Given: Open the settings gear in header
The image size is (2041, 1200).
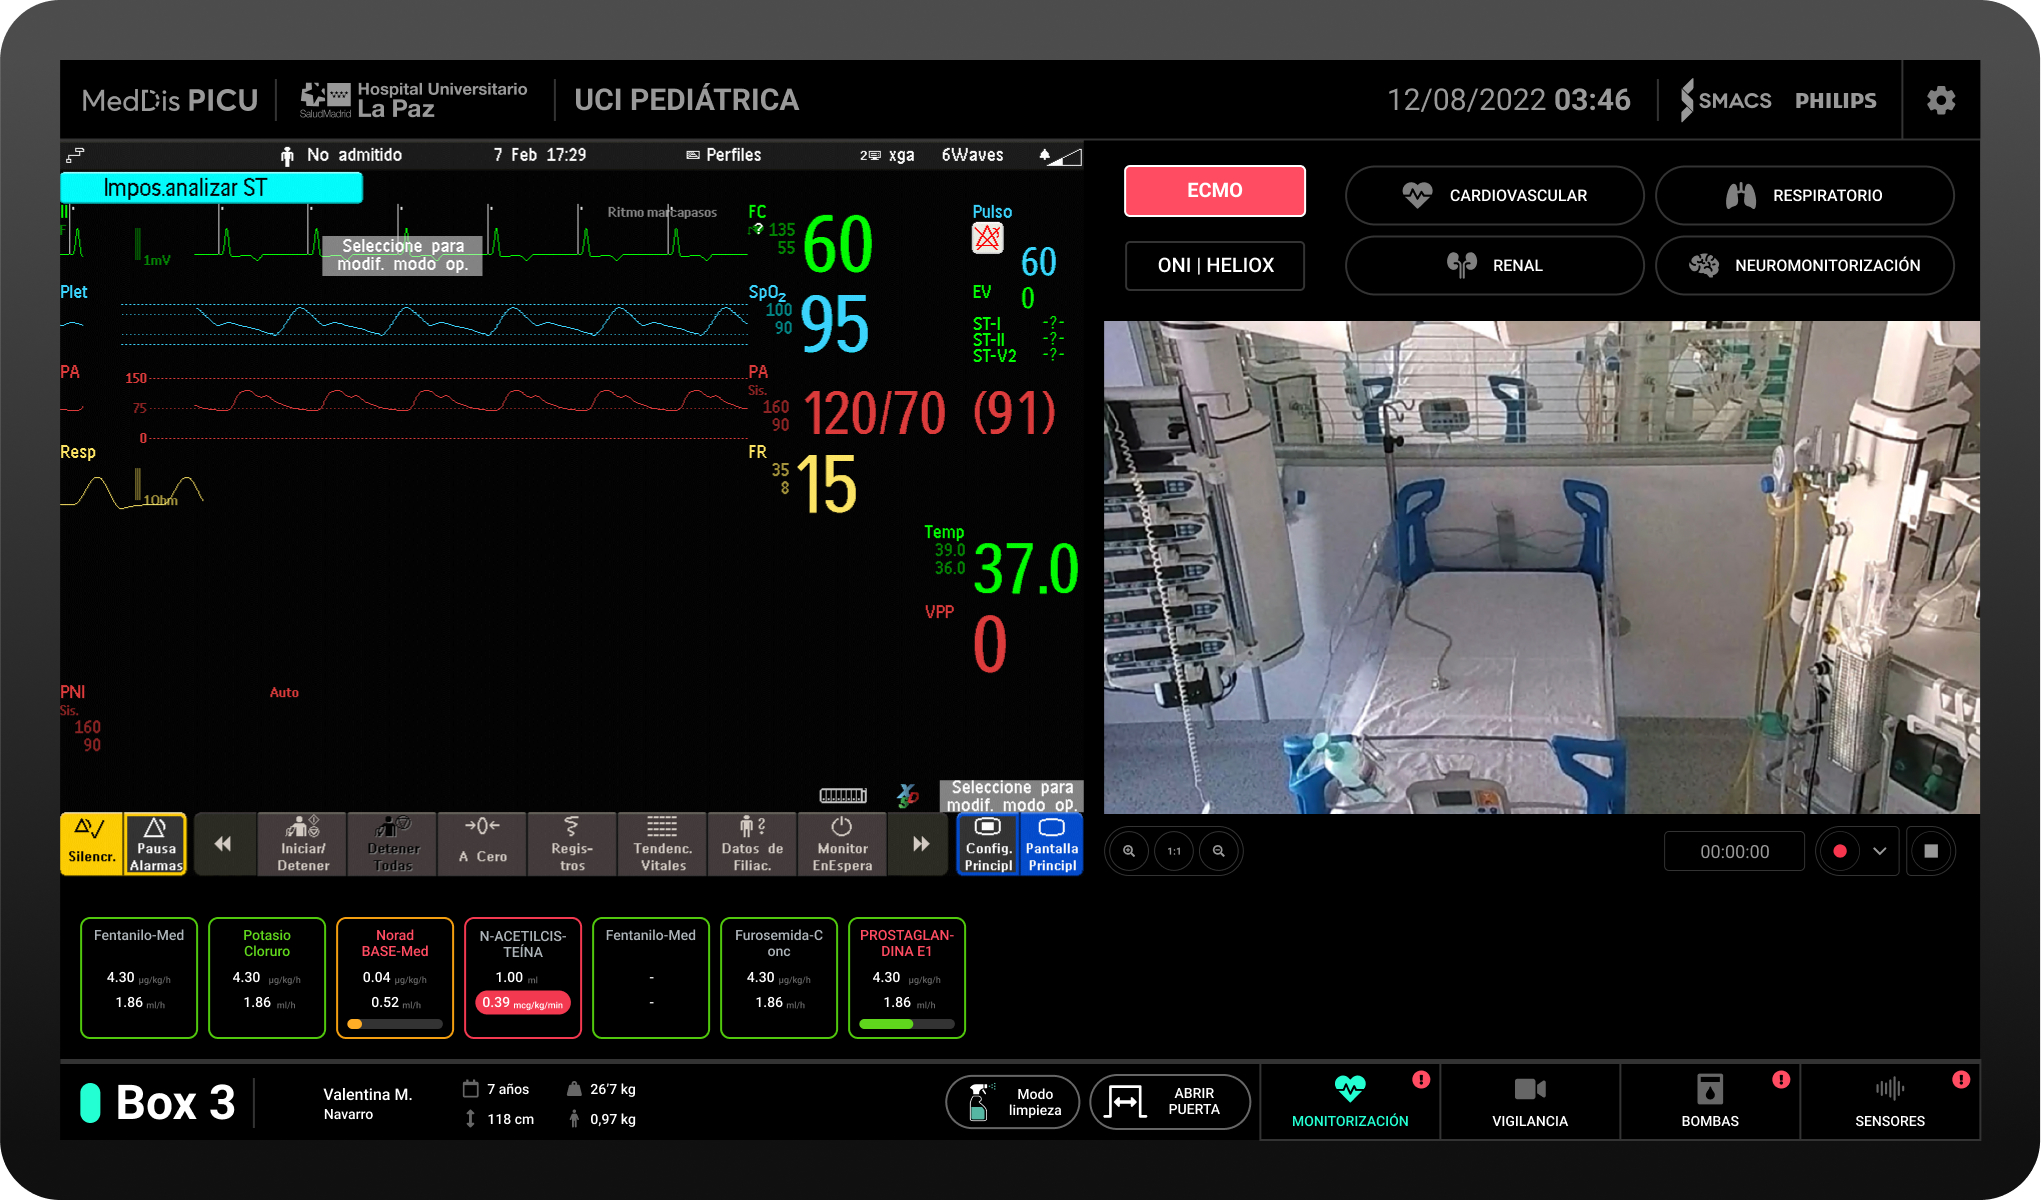Looking at the screenshot, I should point(1940,100).
